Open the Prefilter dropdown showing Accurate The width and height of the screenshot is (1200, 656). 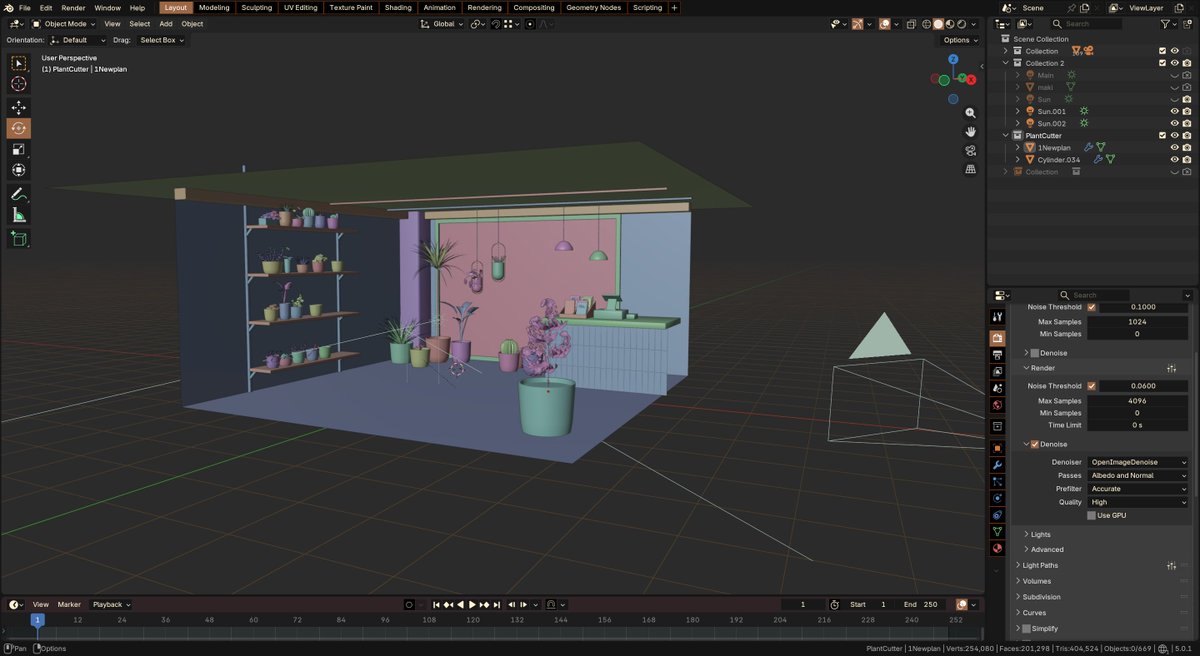click(x=1138, y=489)
